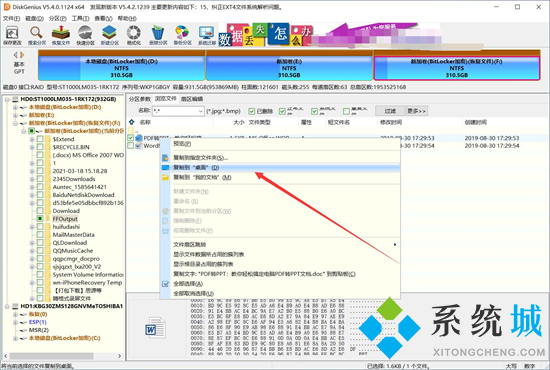
Task: Expand the $Extend folder node
Action: [32, 139]
